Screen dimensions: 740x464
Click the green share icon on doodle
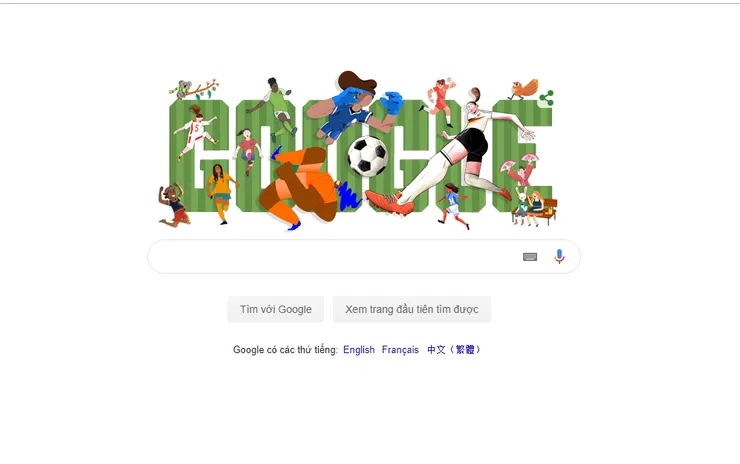[546, 98]
